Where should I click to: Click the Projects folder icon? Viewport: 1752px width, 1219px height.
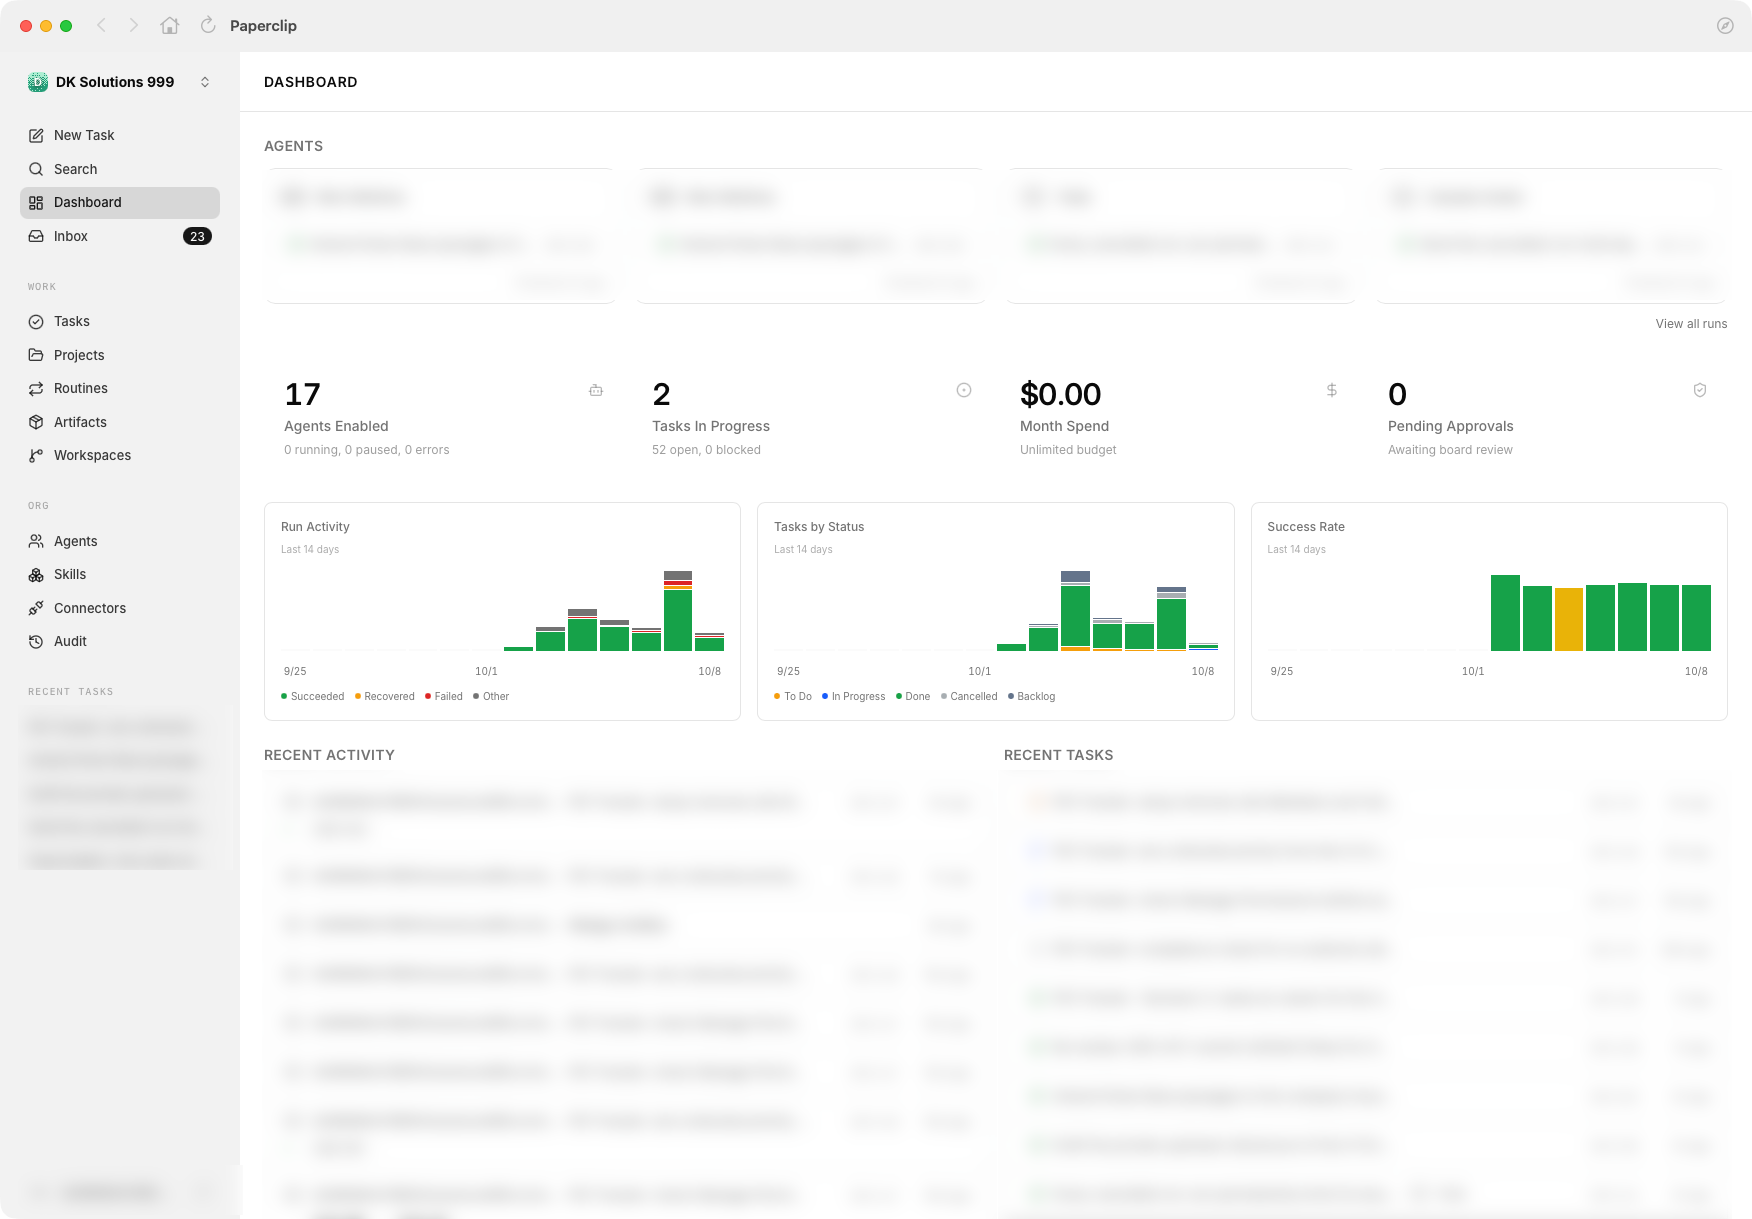36,355
